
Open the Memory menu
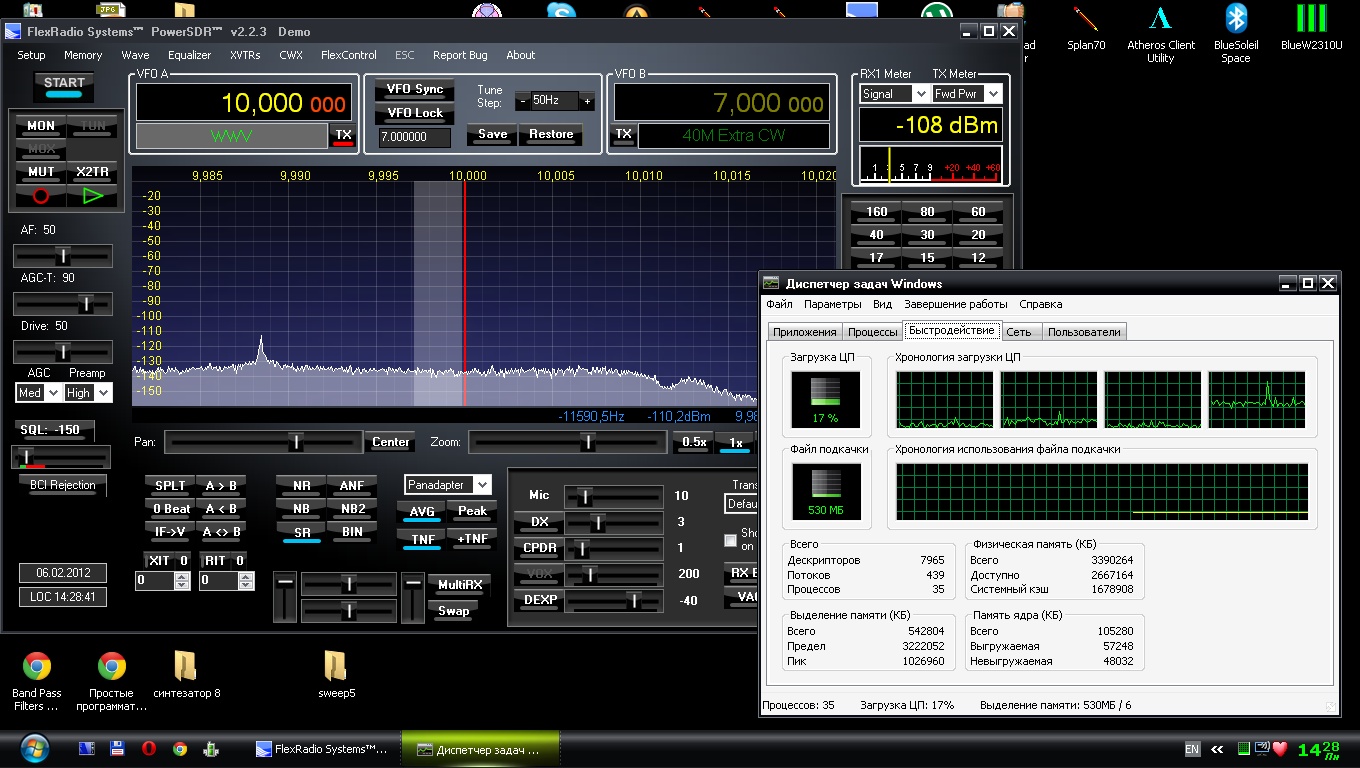click(x=83, y=55)
